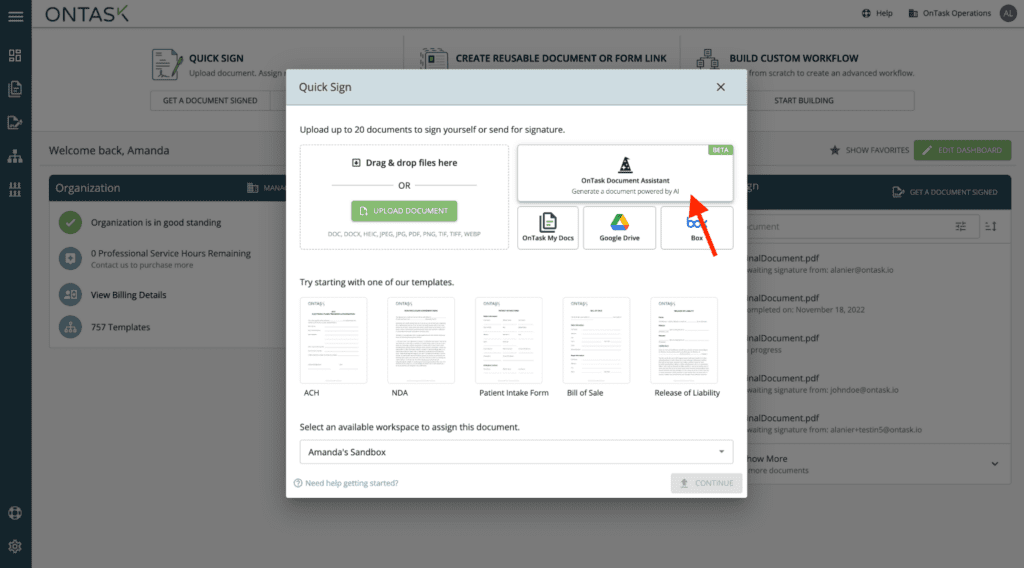Click the BETA badge on Document Assistant
The image size is (1024, 568).
[x=720, y=150]
